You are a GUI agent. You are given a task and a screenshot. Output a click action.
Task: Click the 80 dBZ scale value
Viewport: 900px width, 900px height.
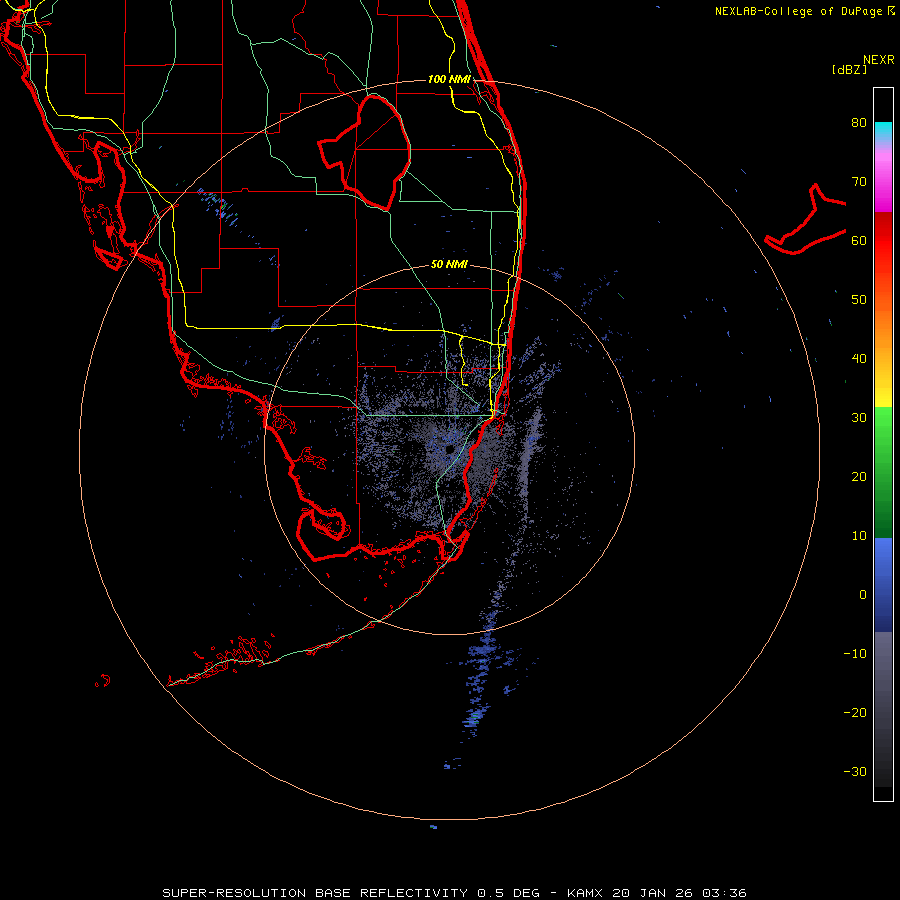(x=859, y=123)
